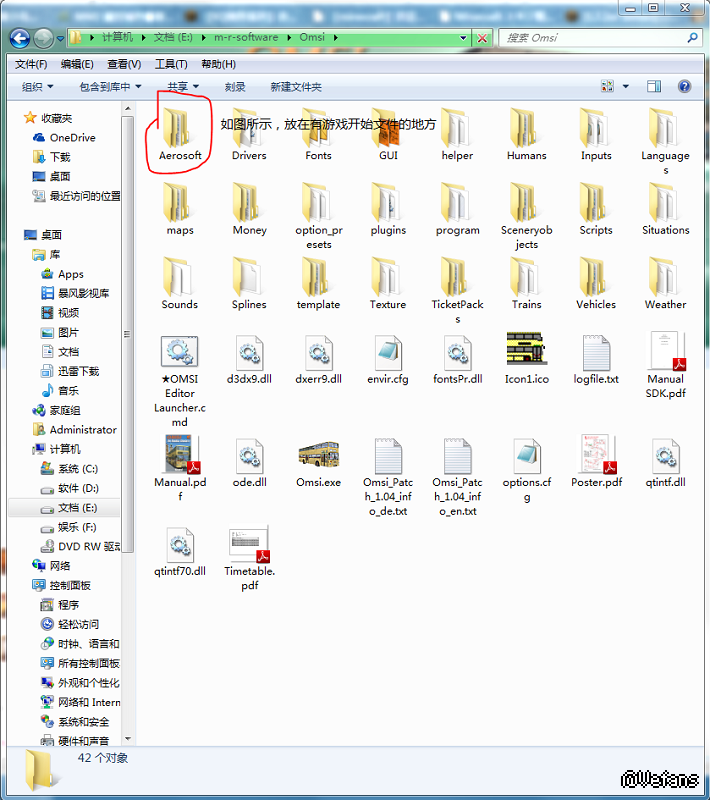Select the logfile.txt file
The image size is (710, 800).
(596, 359)
